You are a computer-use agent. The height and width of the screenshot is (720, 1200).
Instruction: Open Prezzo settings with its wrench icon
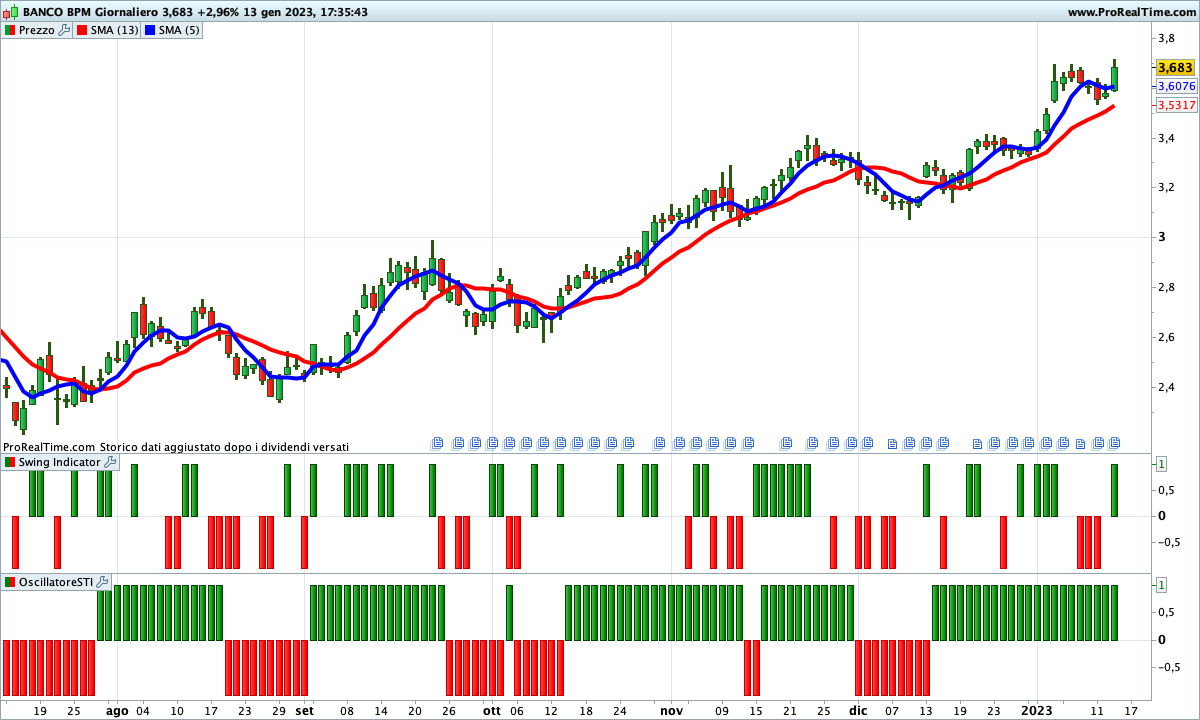pos(65,30)
